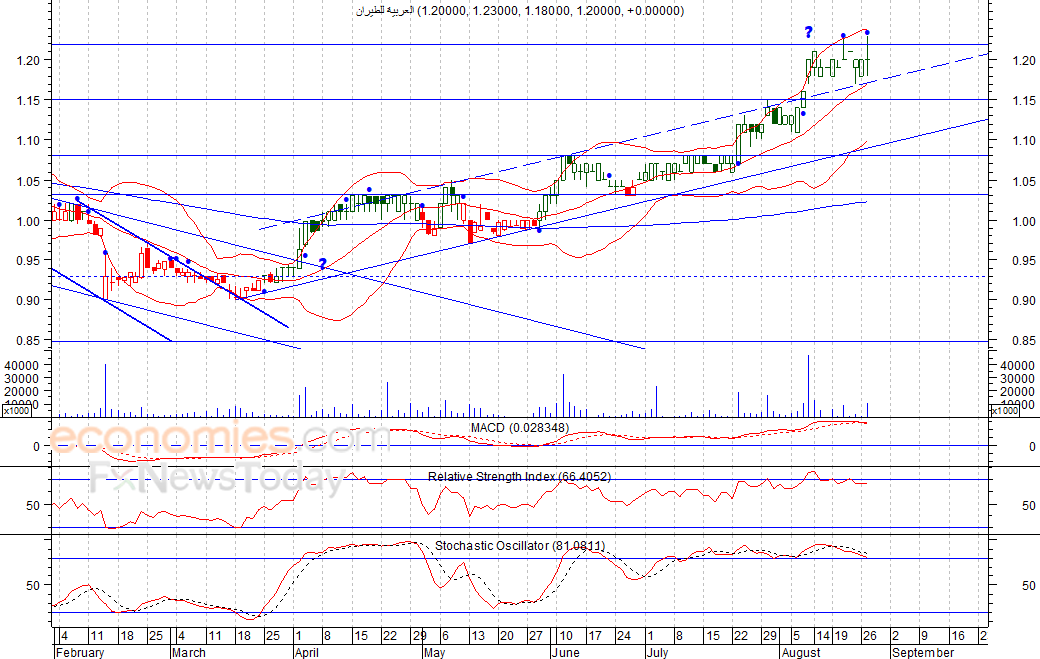Click date label 14 under August
Image resolution: width=1040 pixels, height=659 pixels.
[x=823, y=636]
